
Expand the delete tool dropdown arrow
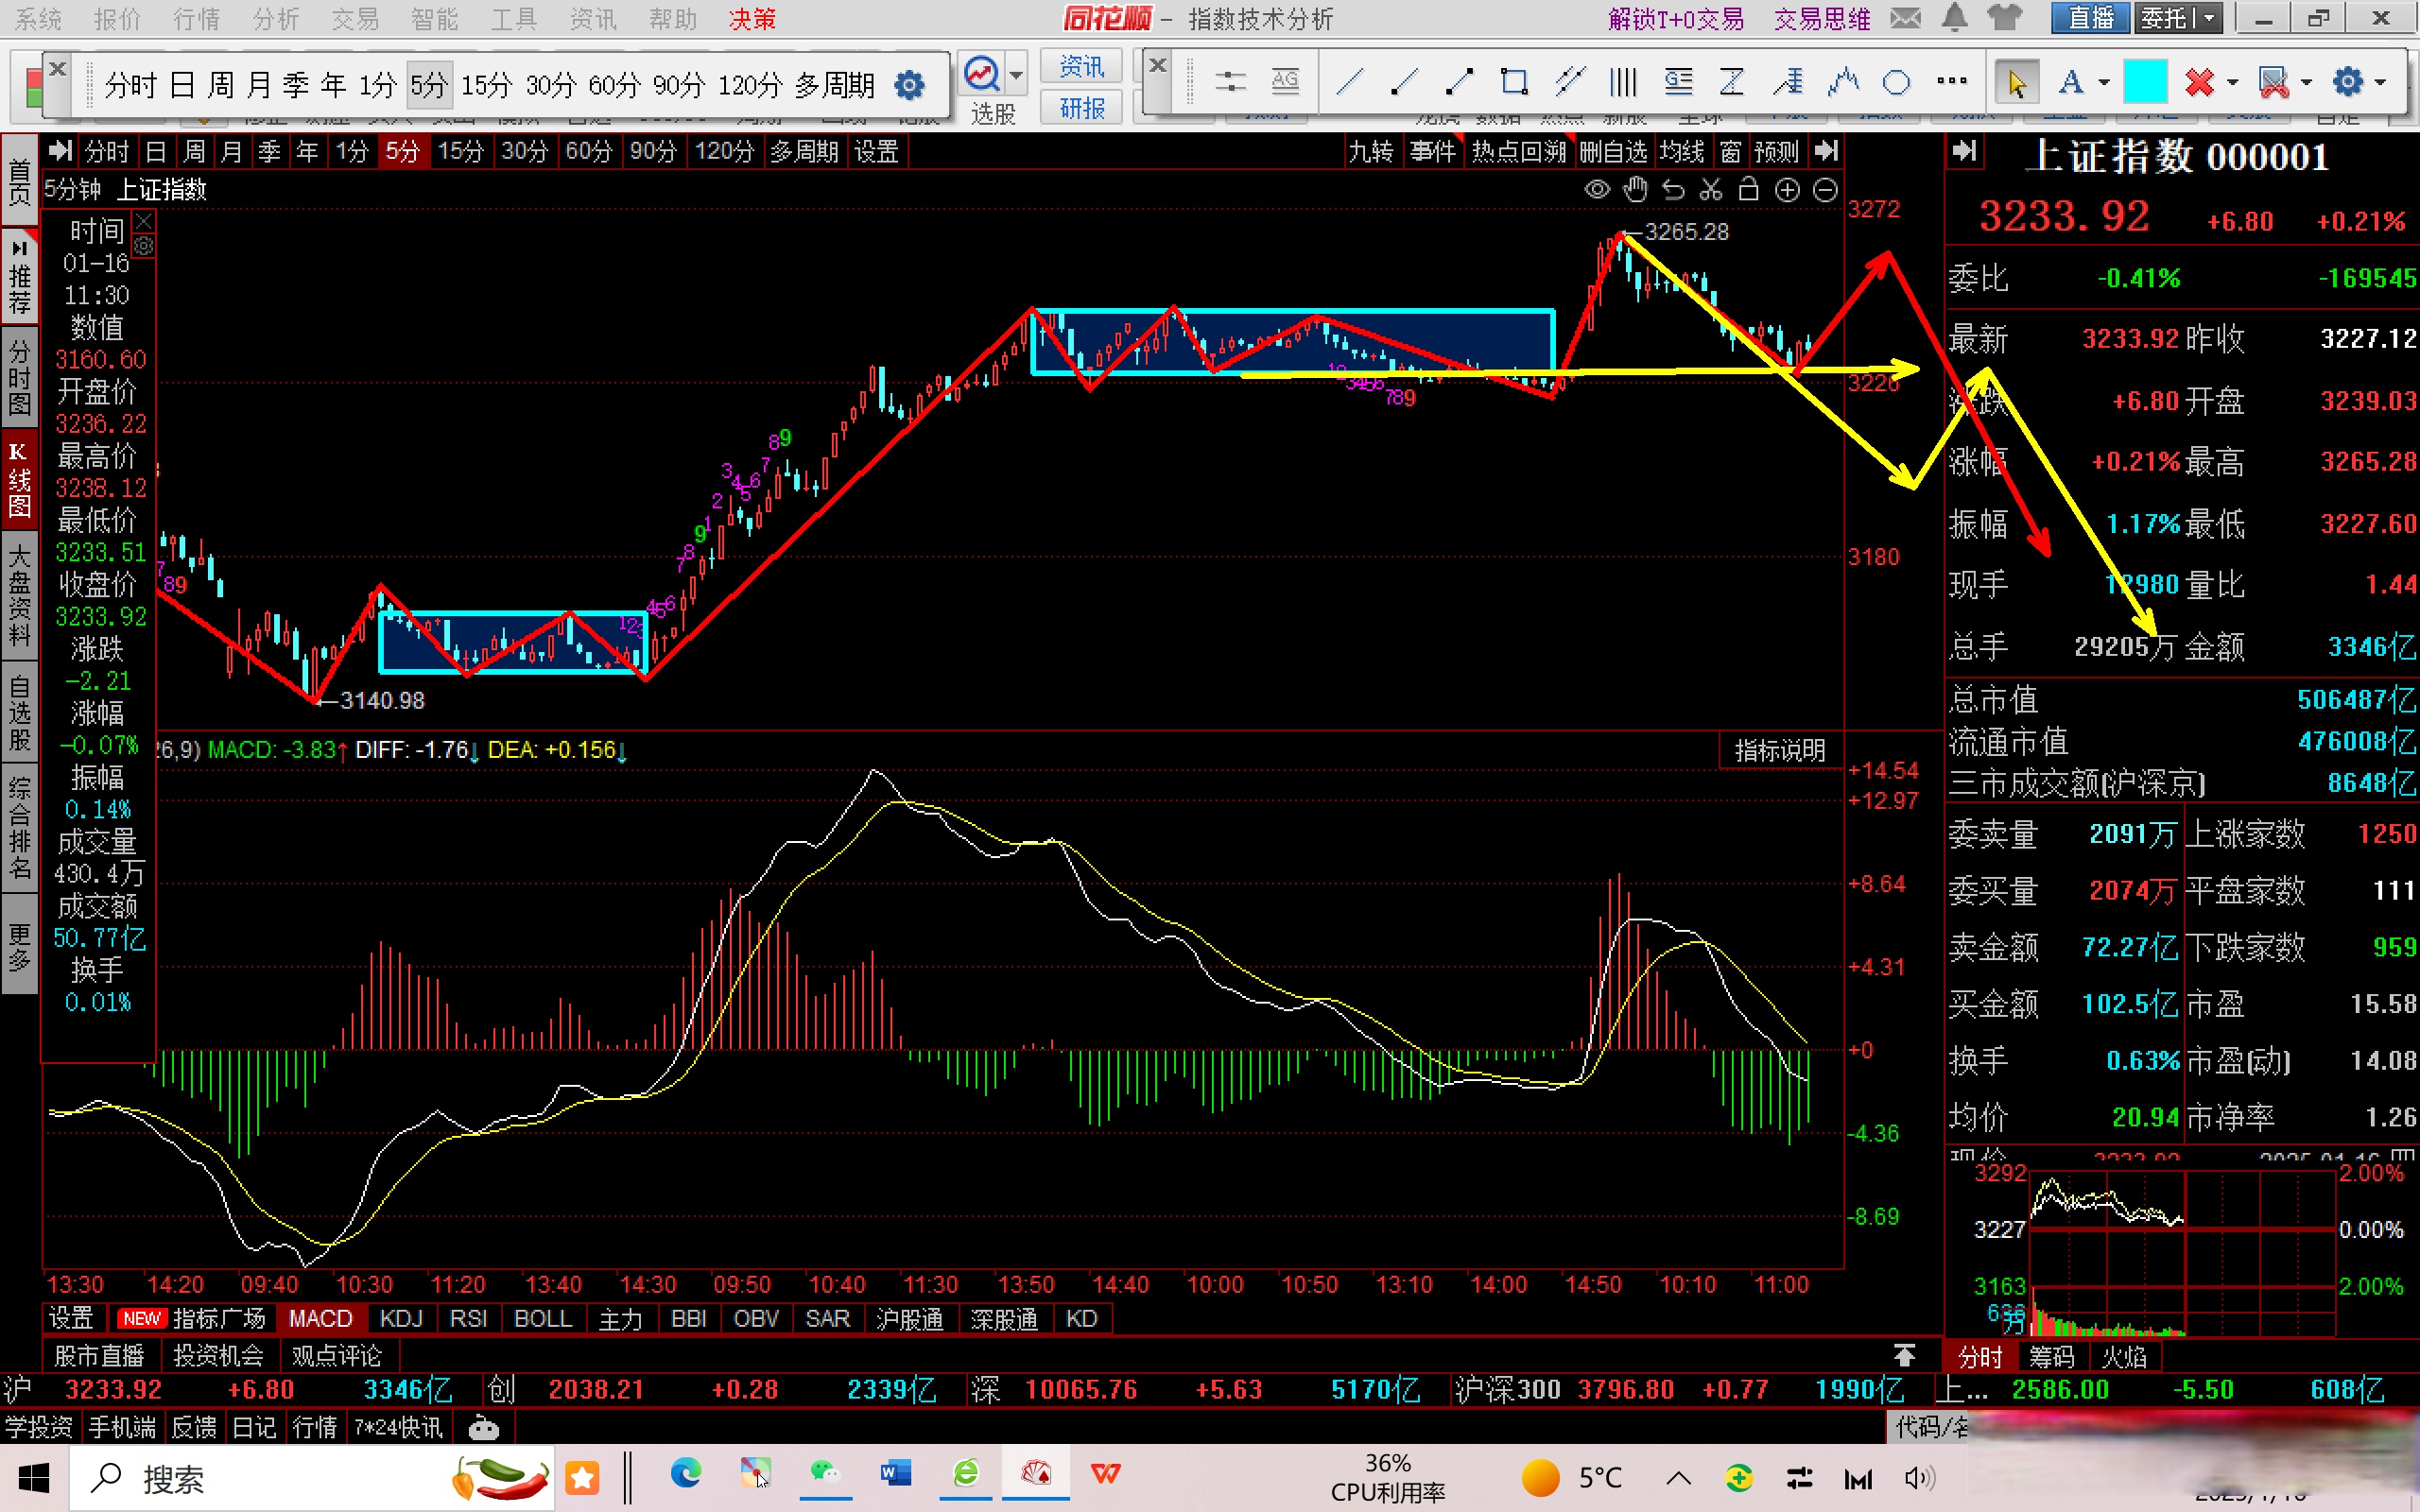coord(2233,83)
